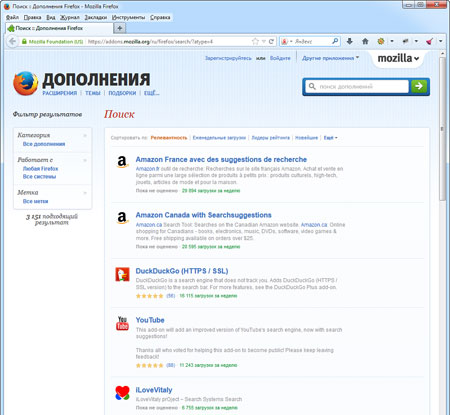
Task: Click the green lock site identity icon
Action: click(24, 42)
